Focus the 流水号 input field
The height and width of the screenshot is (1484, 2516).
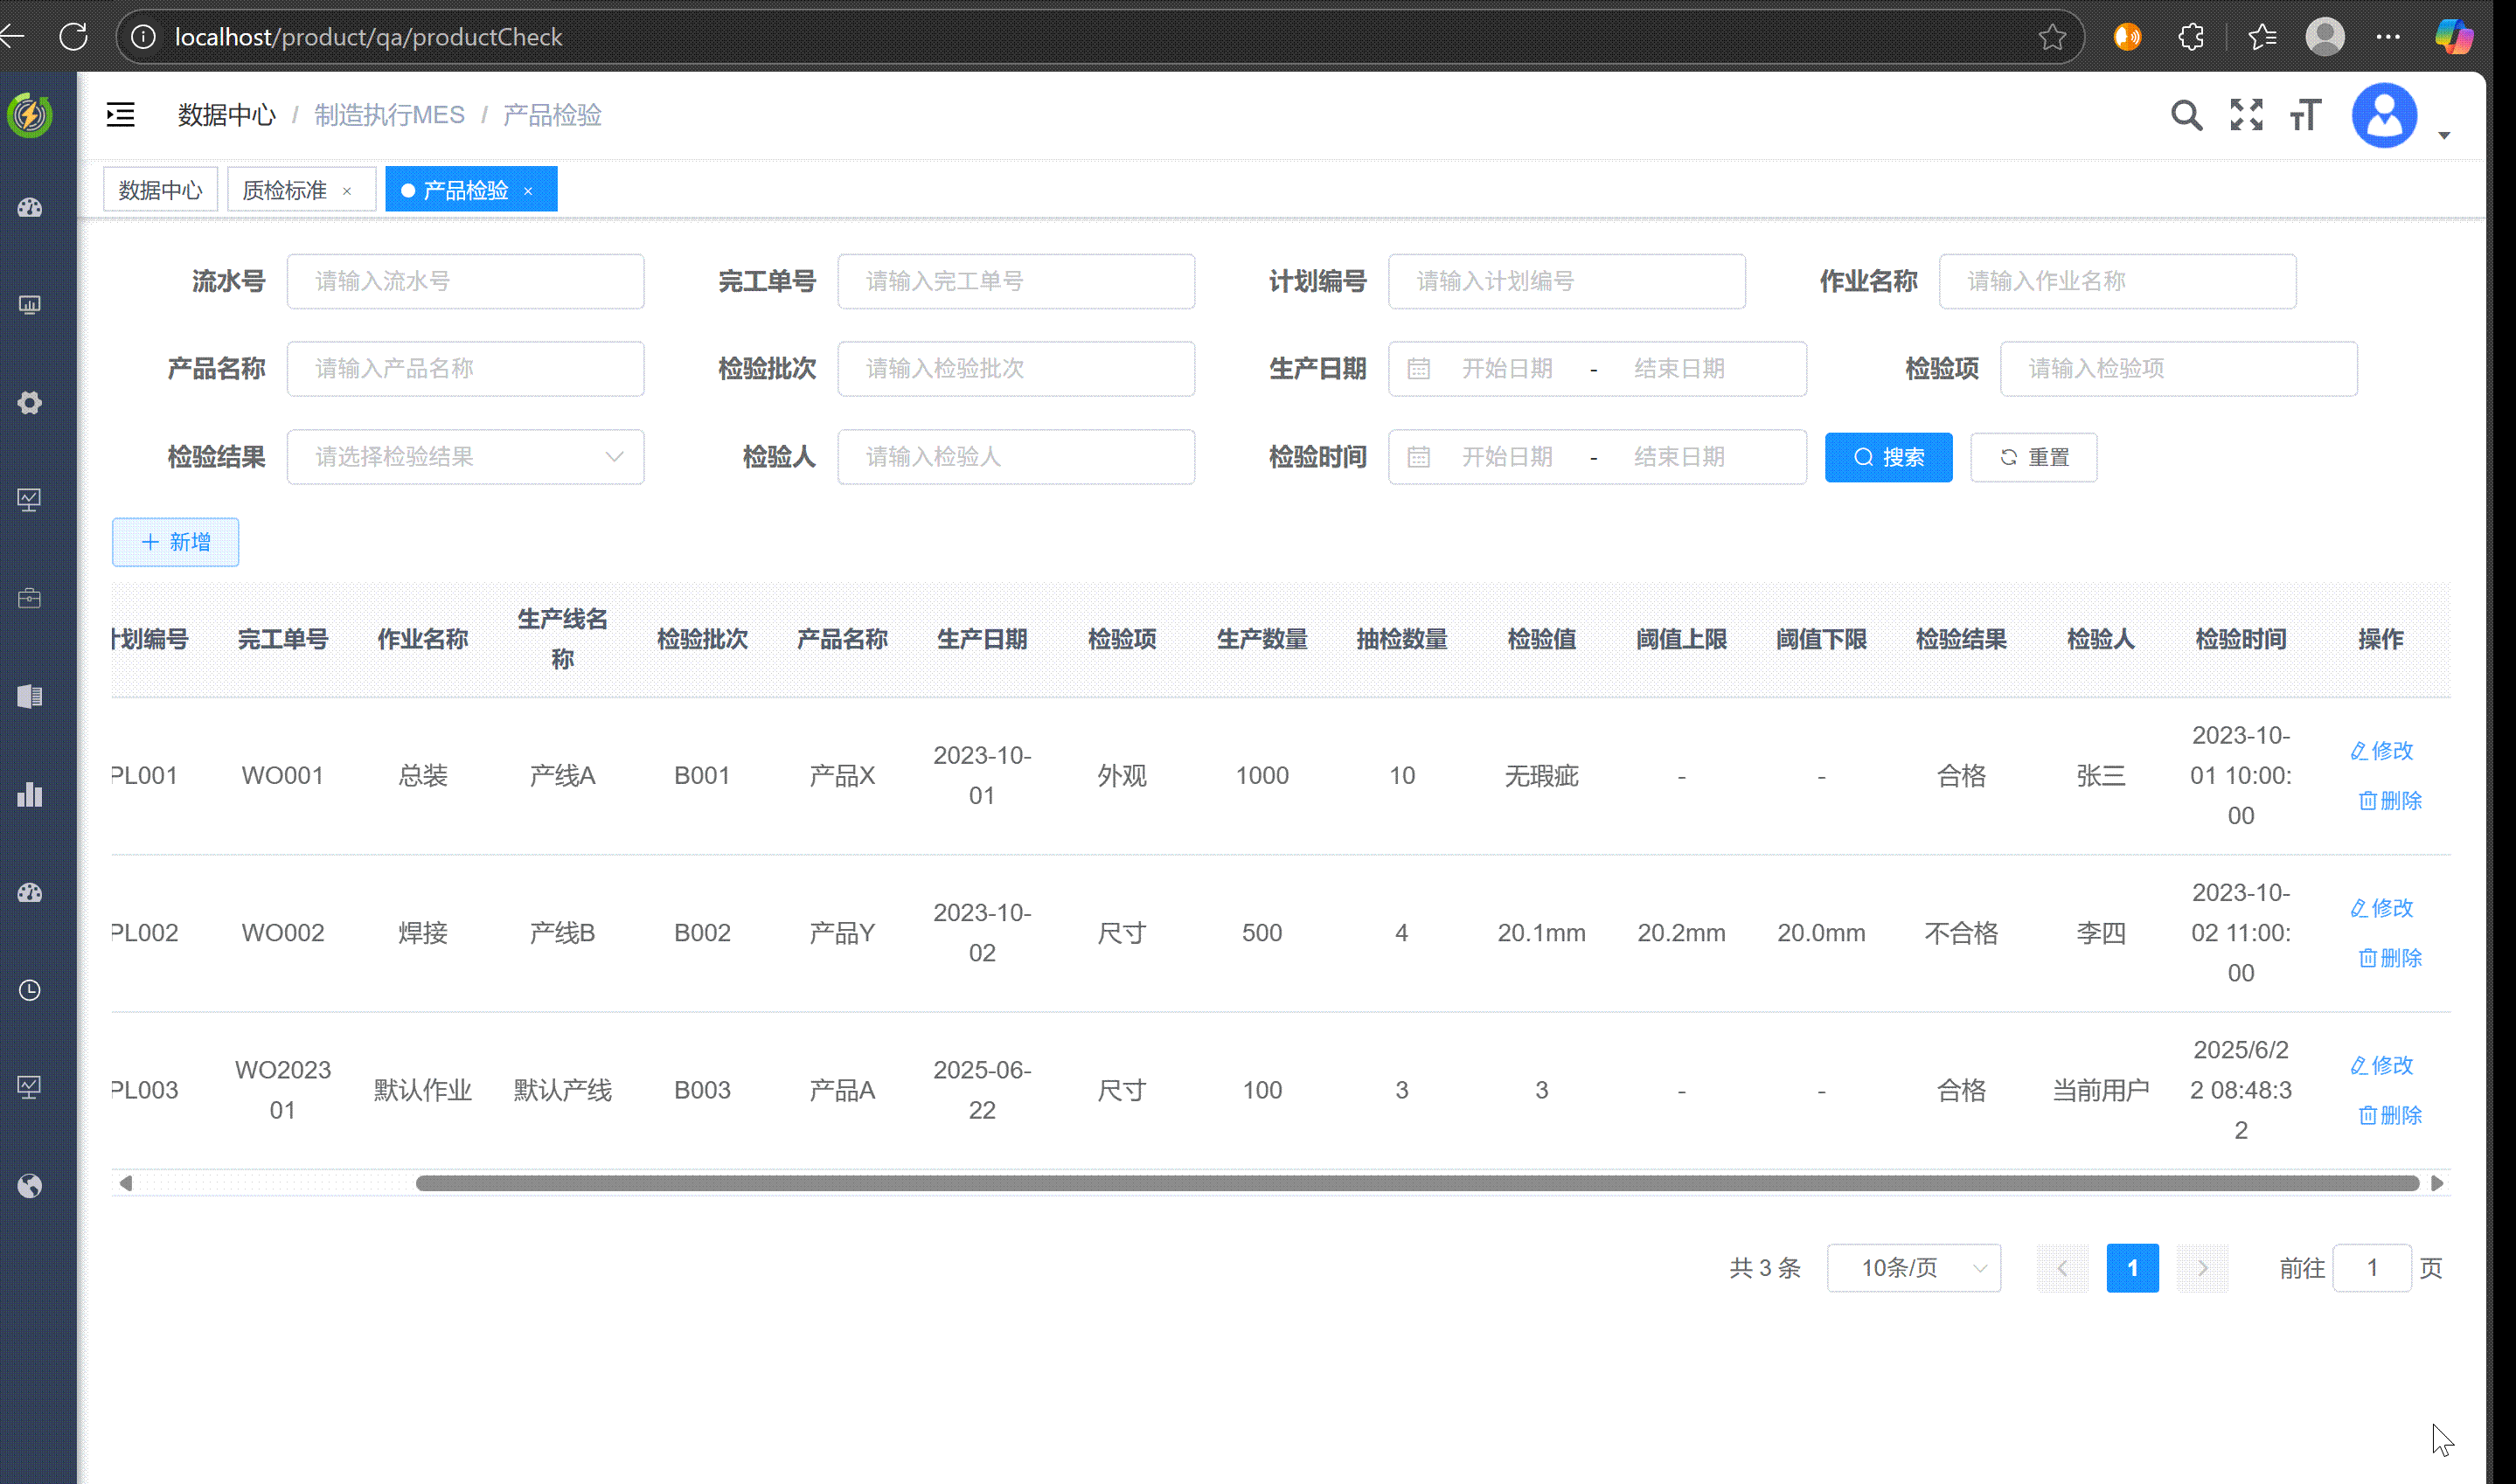[x=465, y=281]
